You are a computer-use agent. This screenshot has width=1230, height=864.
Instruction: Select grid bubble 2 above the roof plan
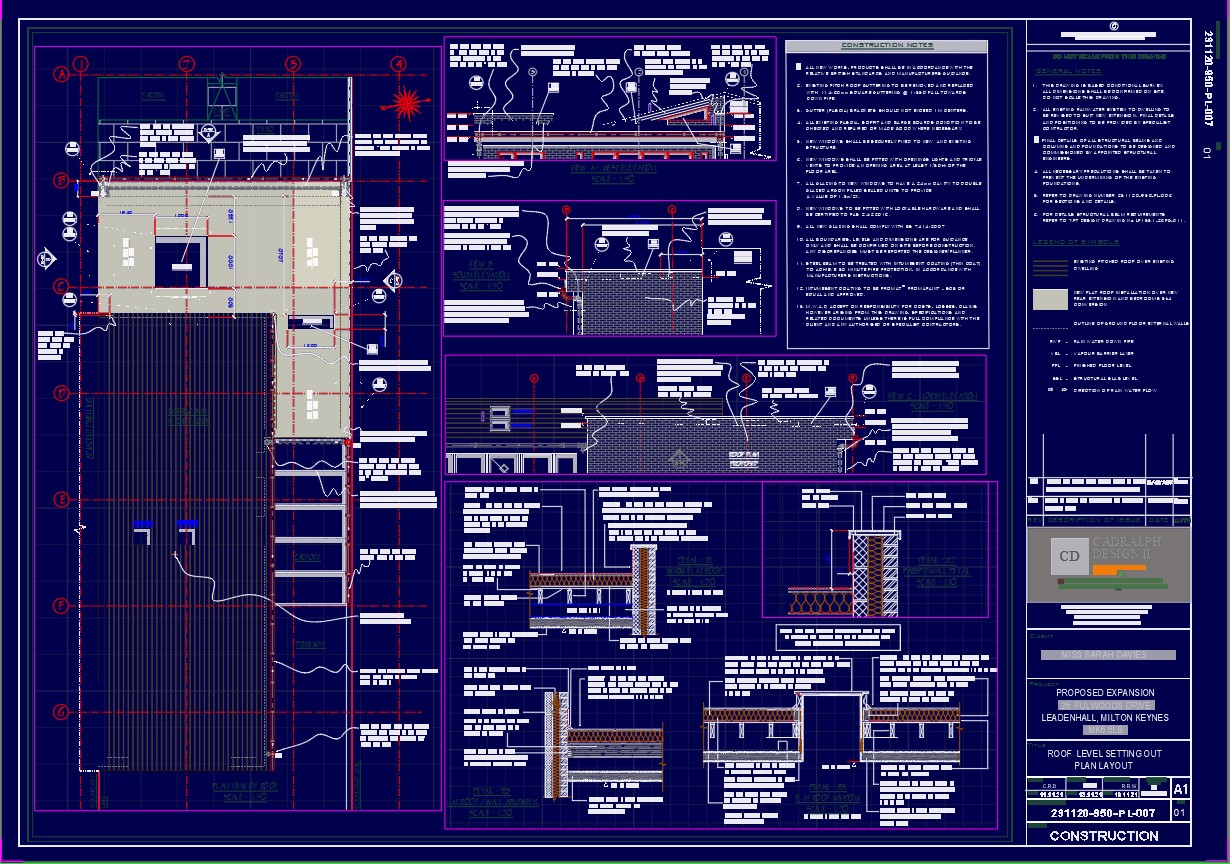click(187, 64)
